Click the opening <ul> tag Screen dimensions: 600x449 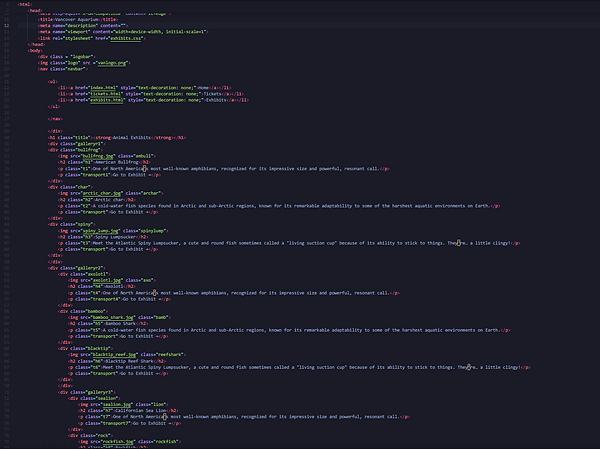pyautogui.click(x=53, y=82)
